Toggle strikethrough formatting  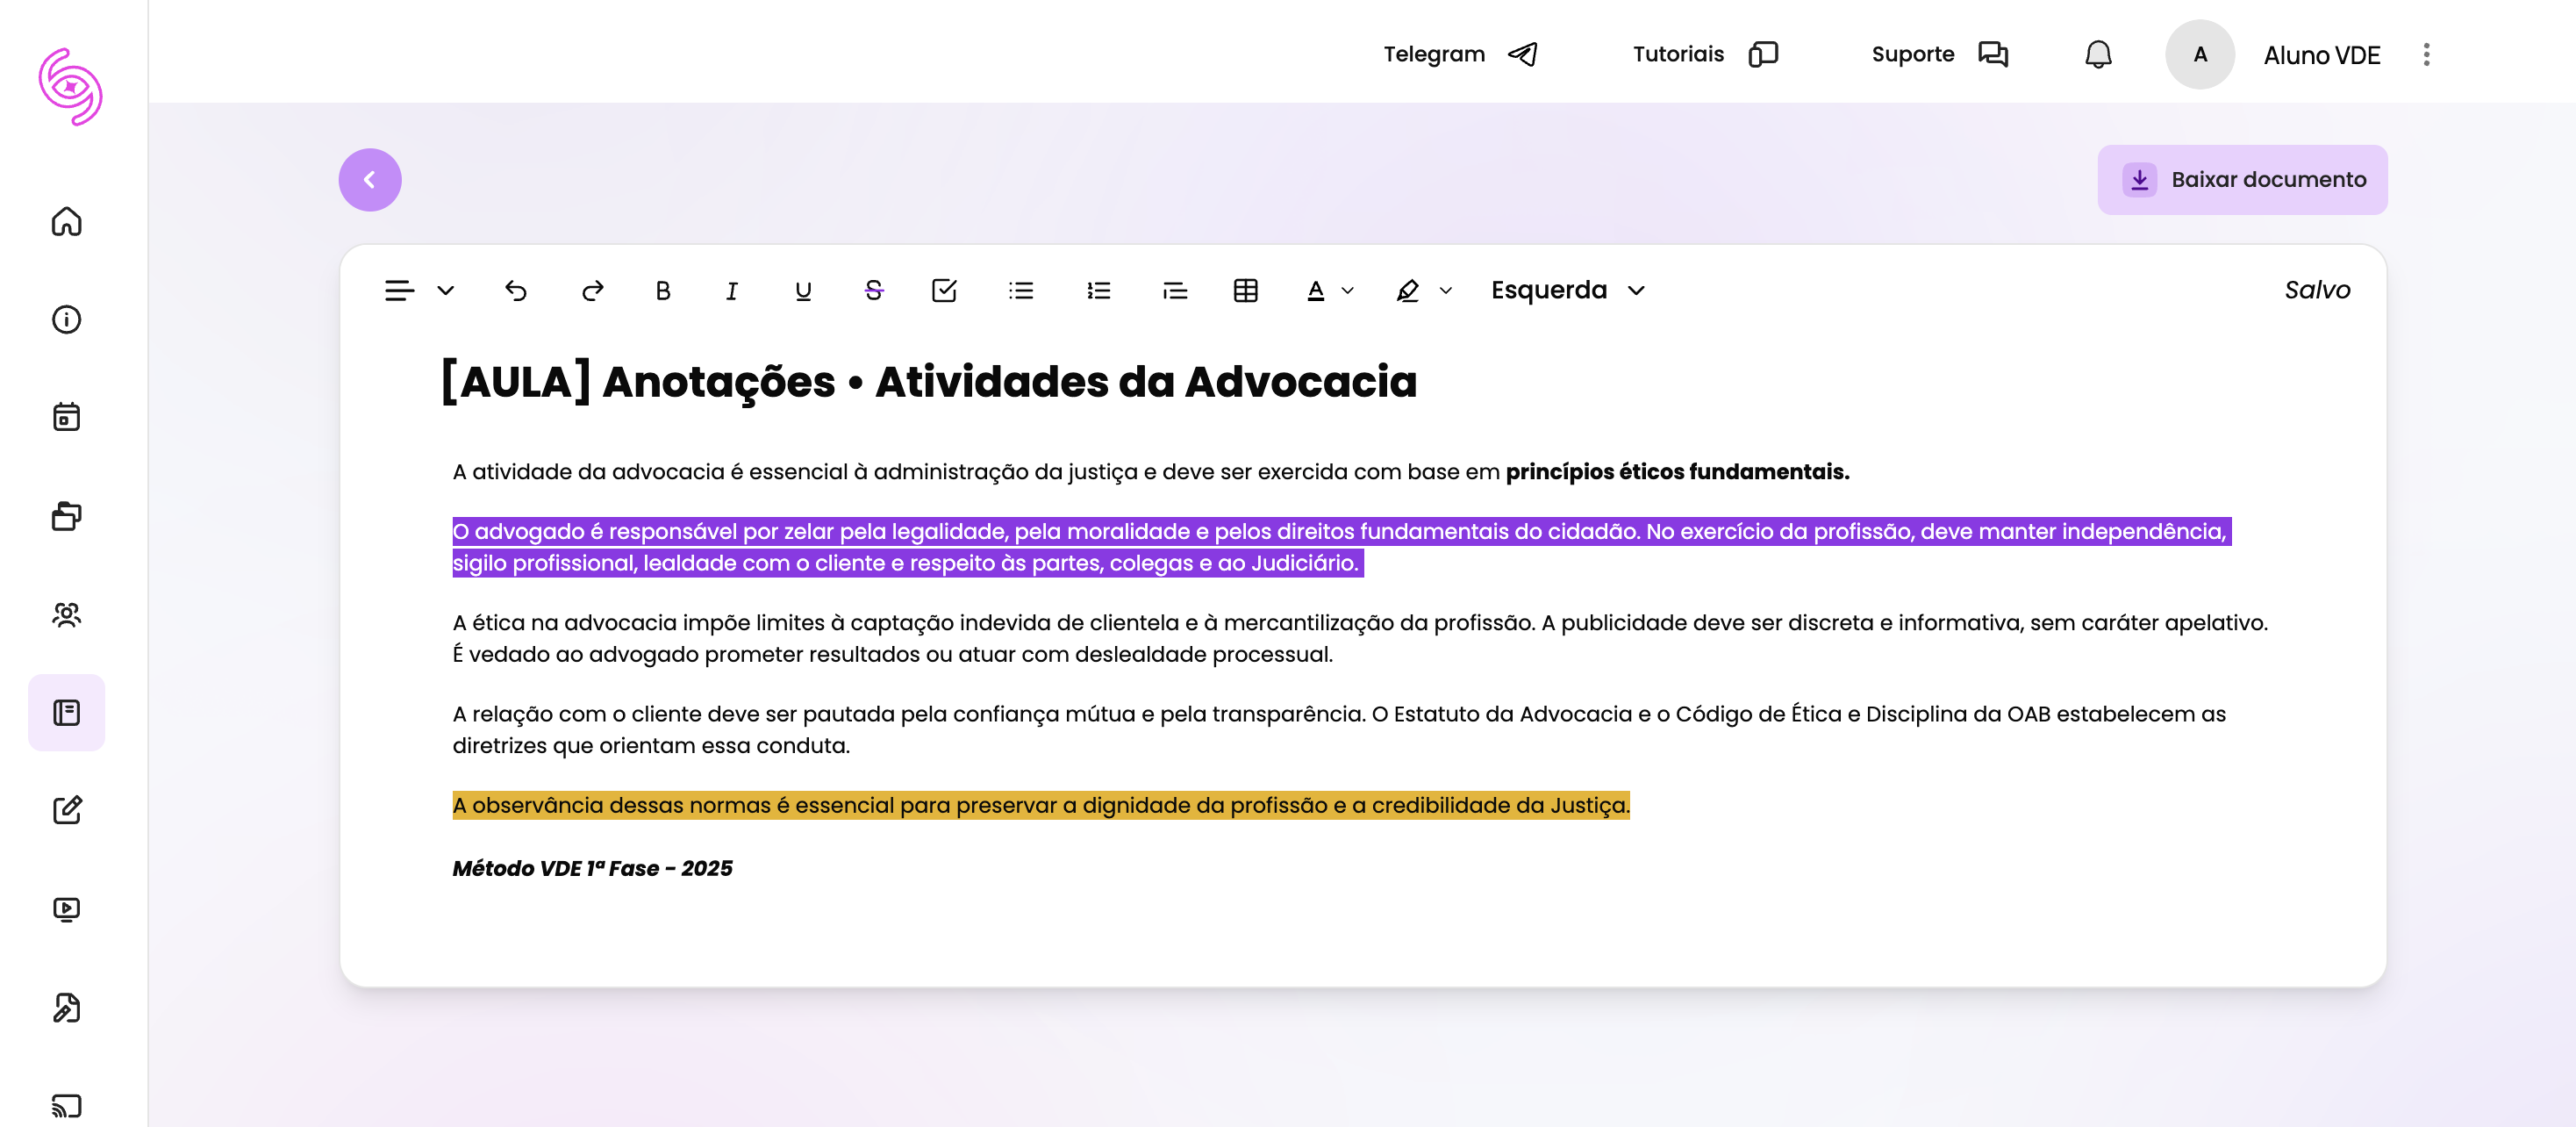(871, 290)
